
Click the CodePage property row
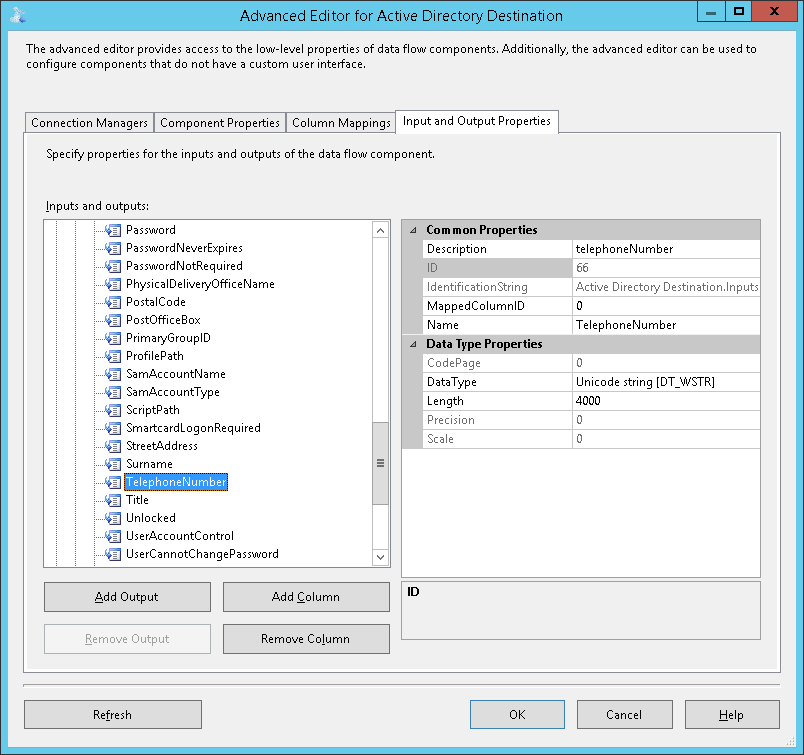(x=591, y=363)
